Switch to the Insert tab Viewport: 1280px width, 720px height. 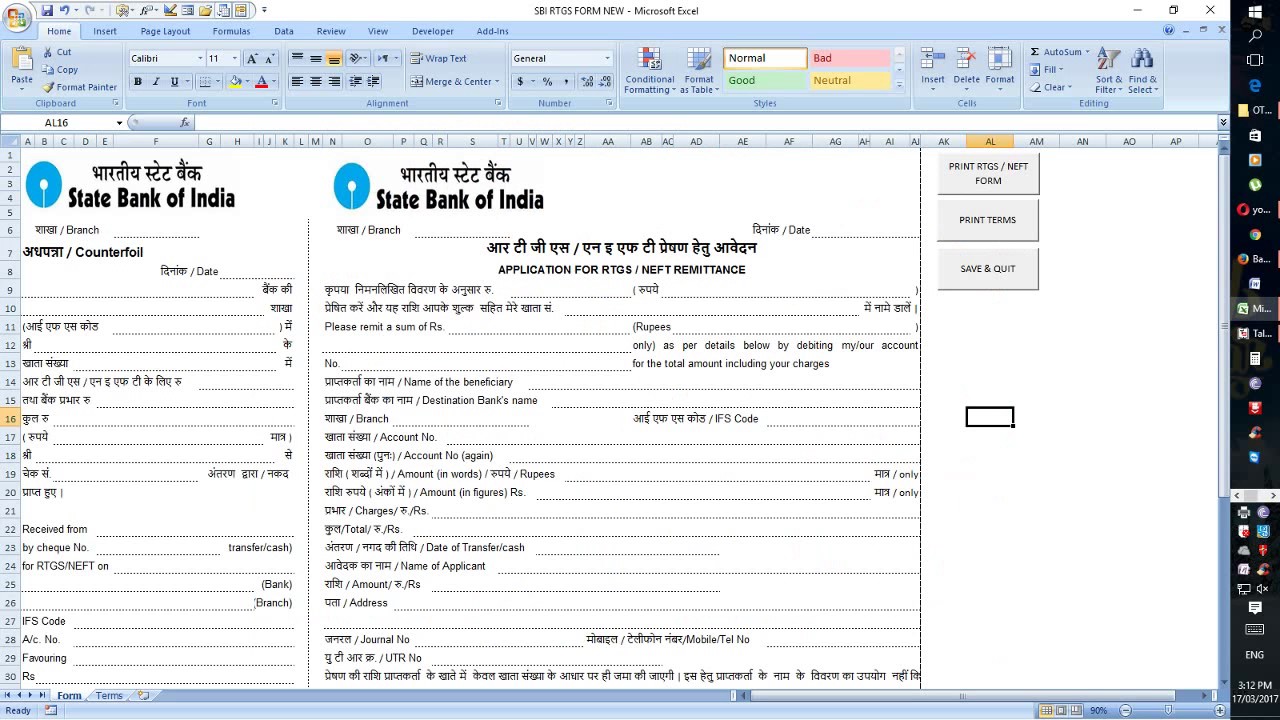[105, 31]
